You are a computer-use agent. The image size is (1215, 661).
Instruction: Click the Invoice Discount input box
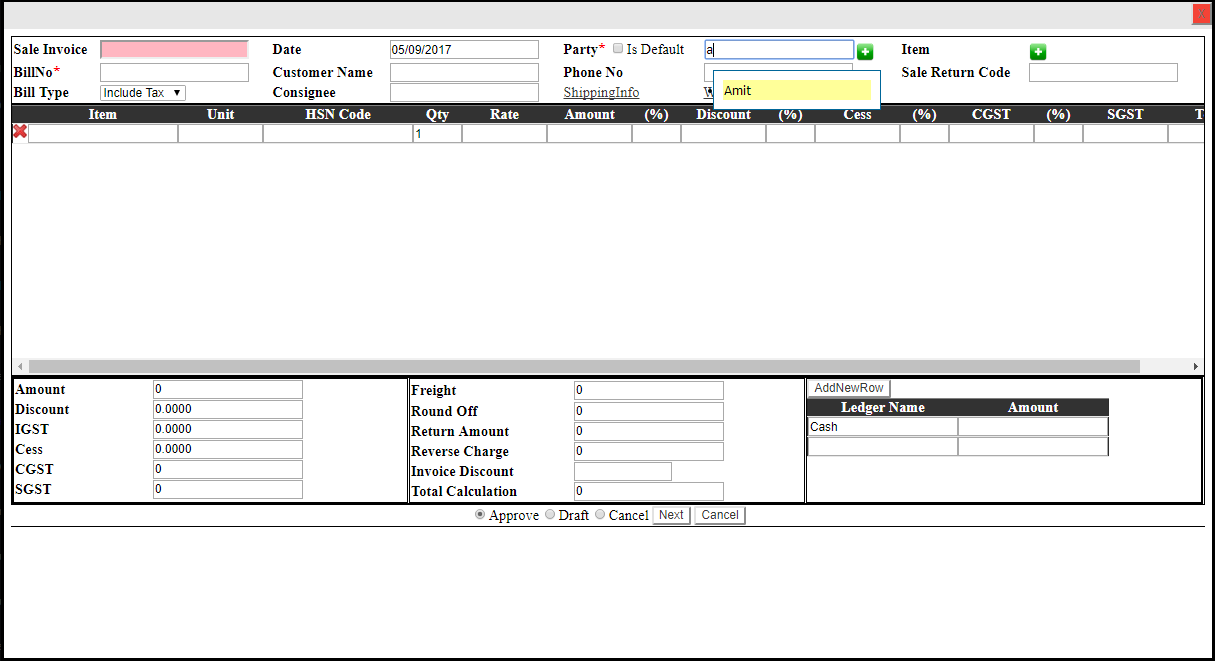[x=622, y=472]
